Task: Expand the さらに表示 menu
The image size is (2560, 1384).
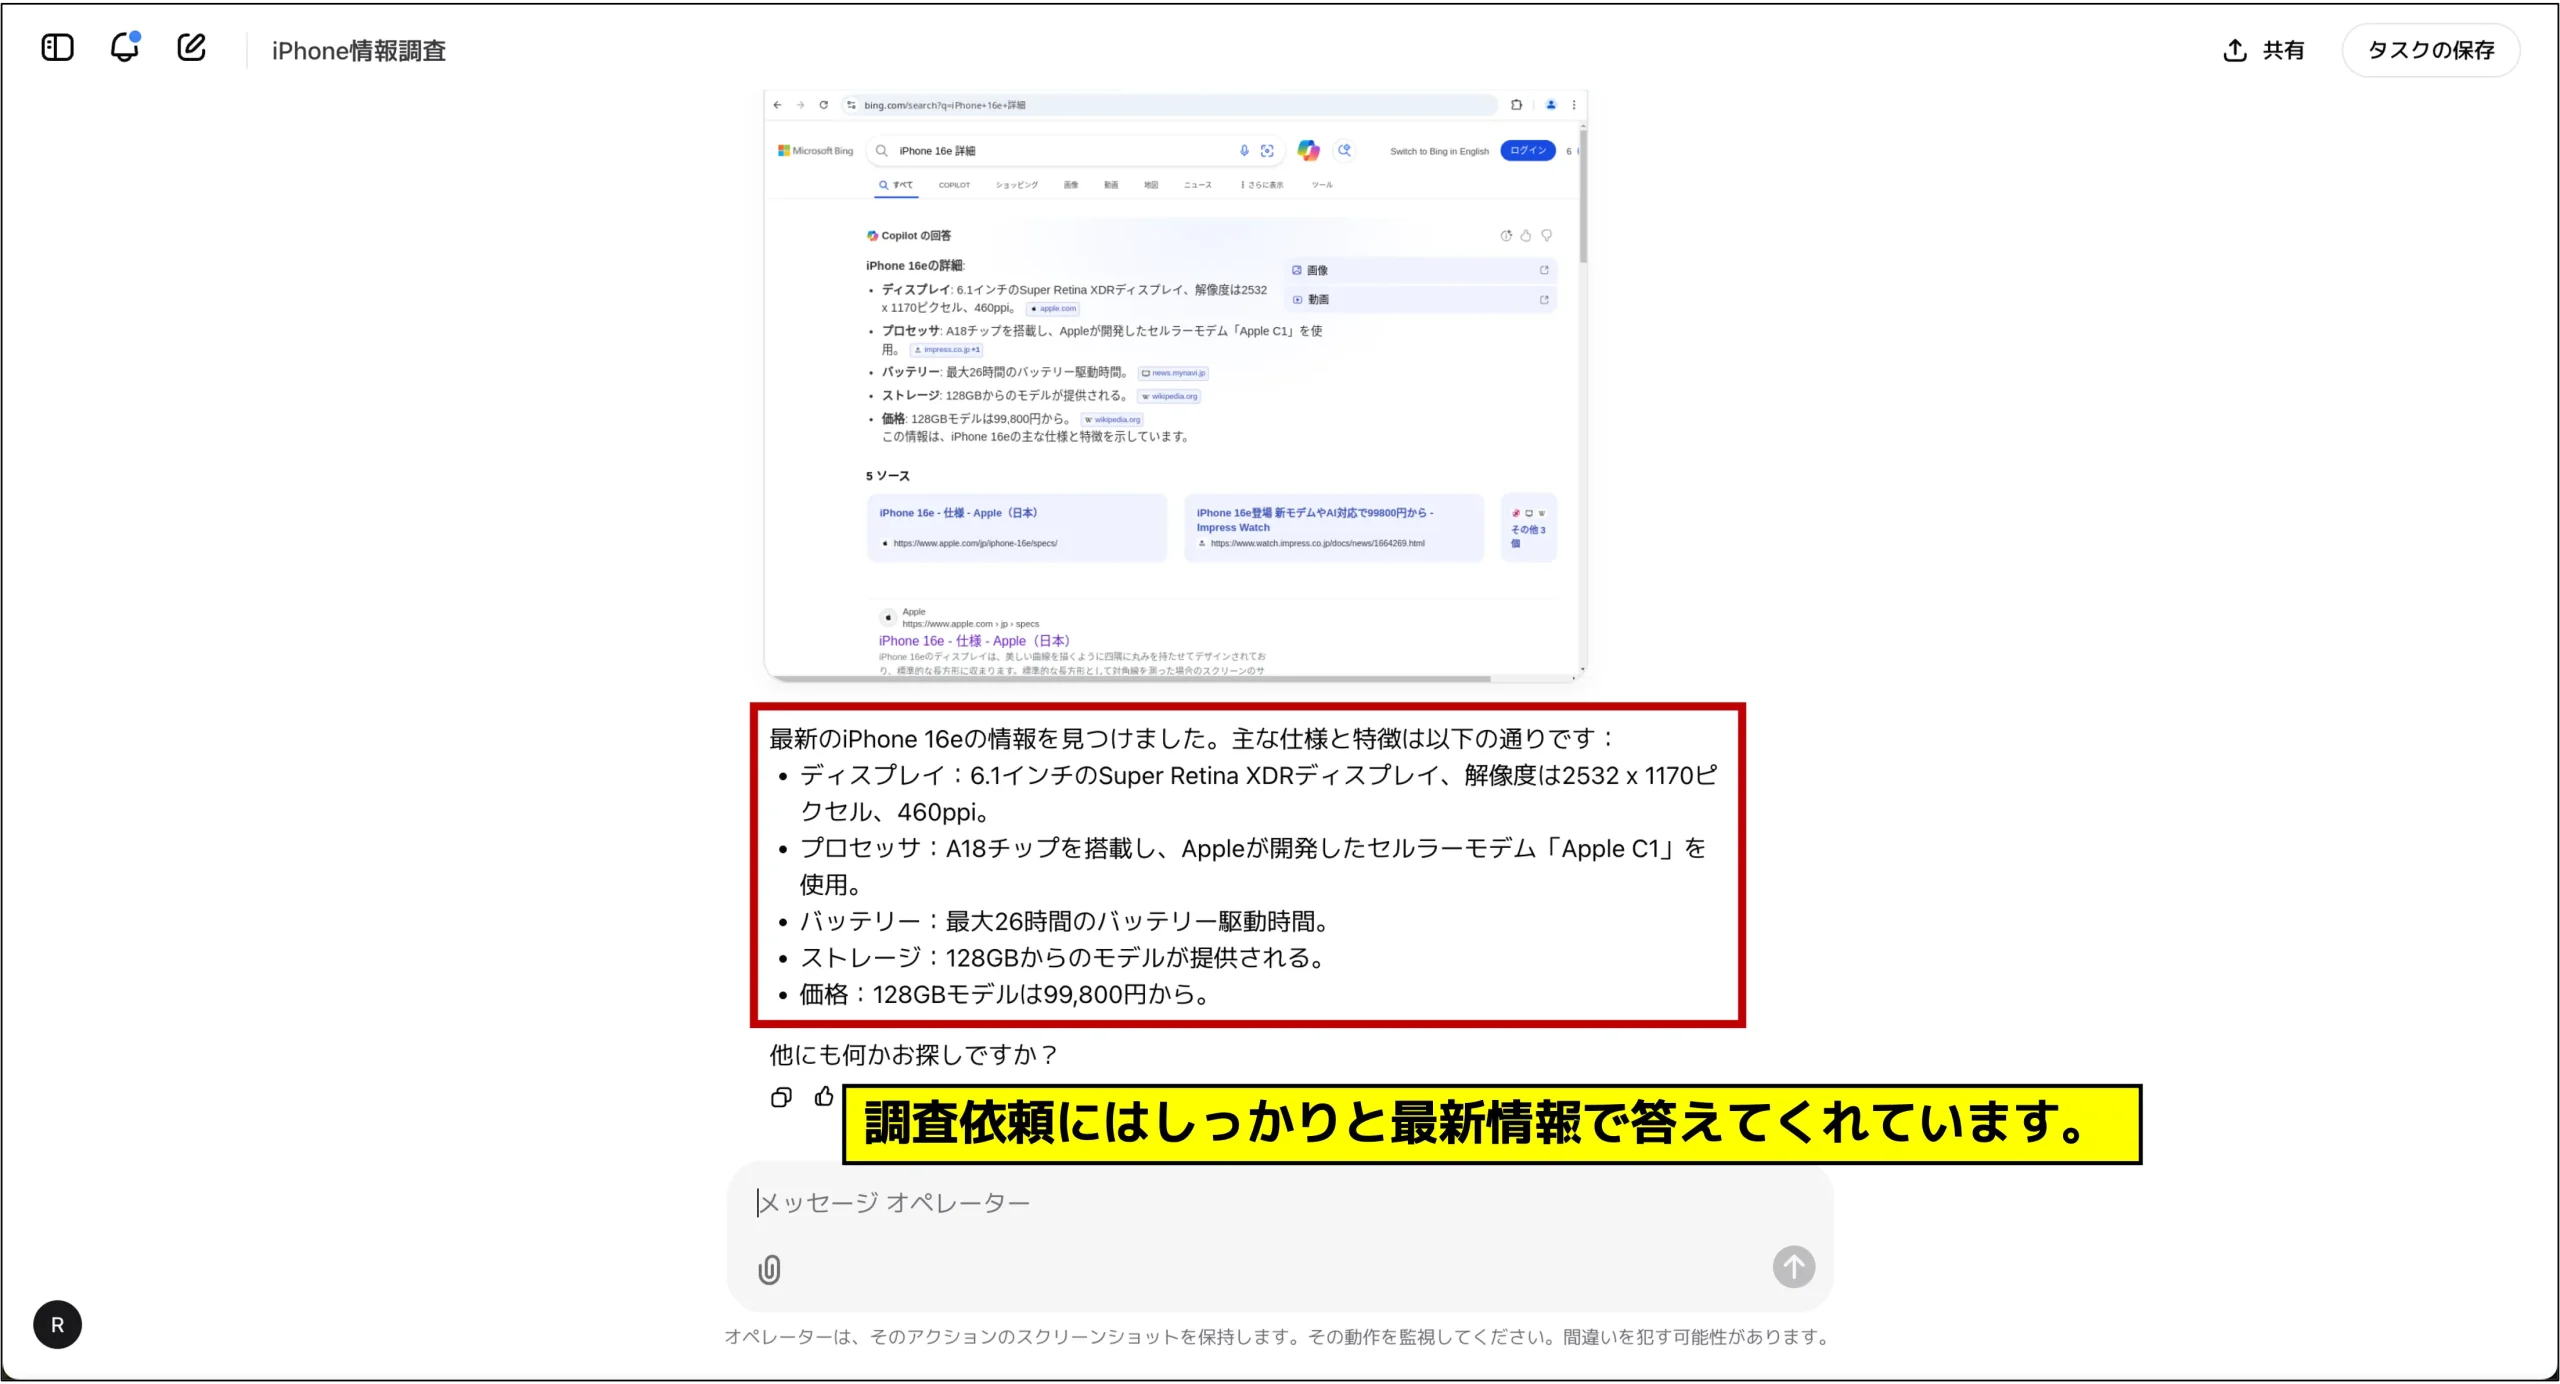Action: 1263,185
